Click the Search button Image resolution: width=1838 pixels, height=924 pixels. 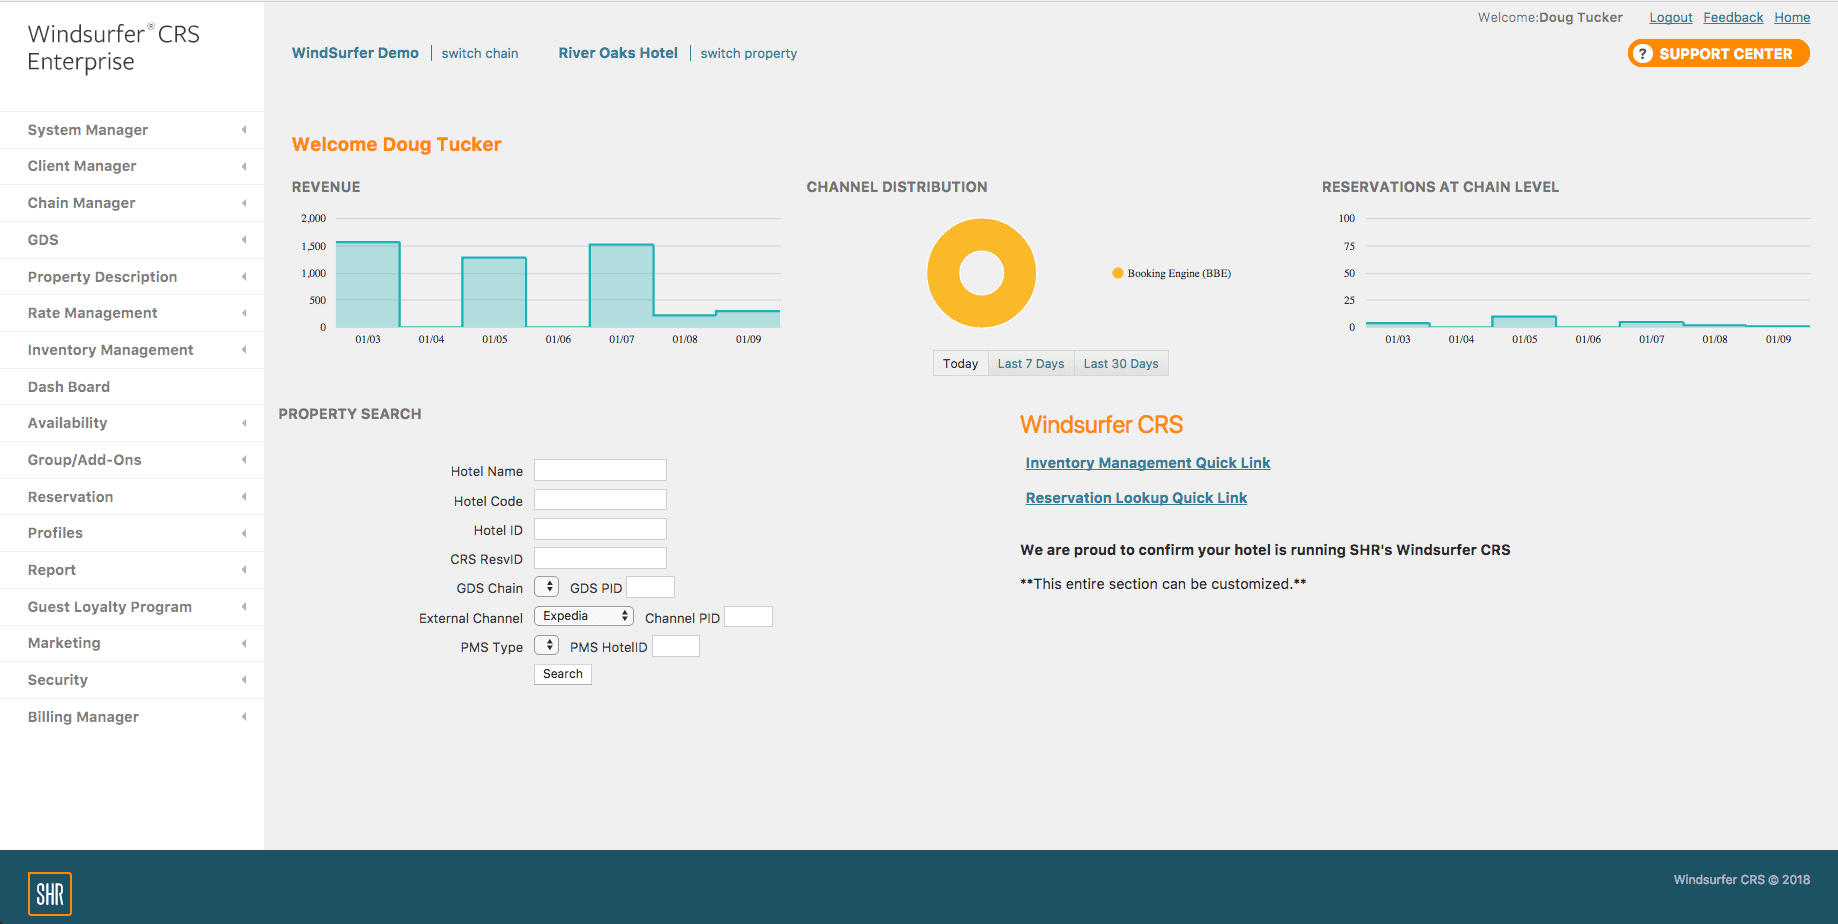(563, 674)
